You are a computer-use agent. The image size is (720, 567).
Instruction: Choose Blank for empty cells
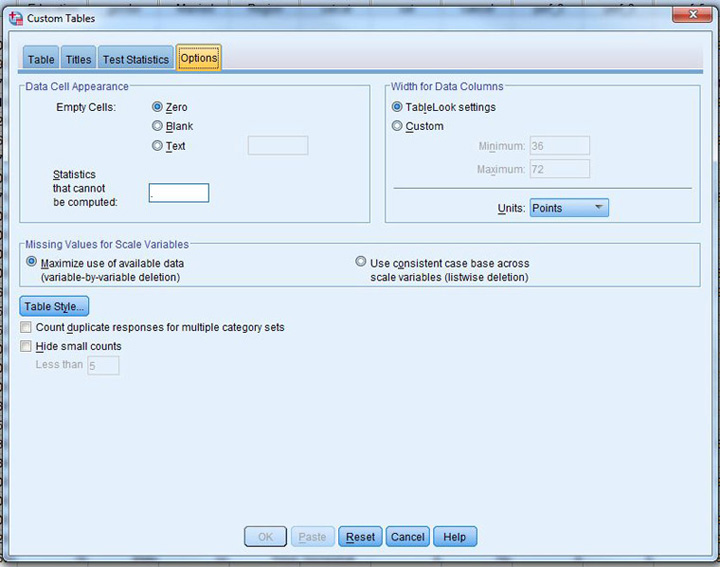157,126
